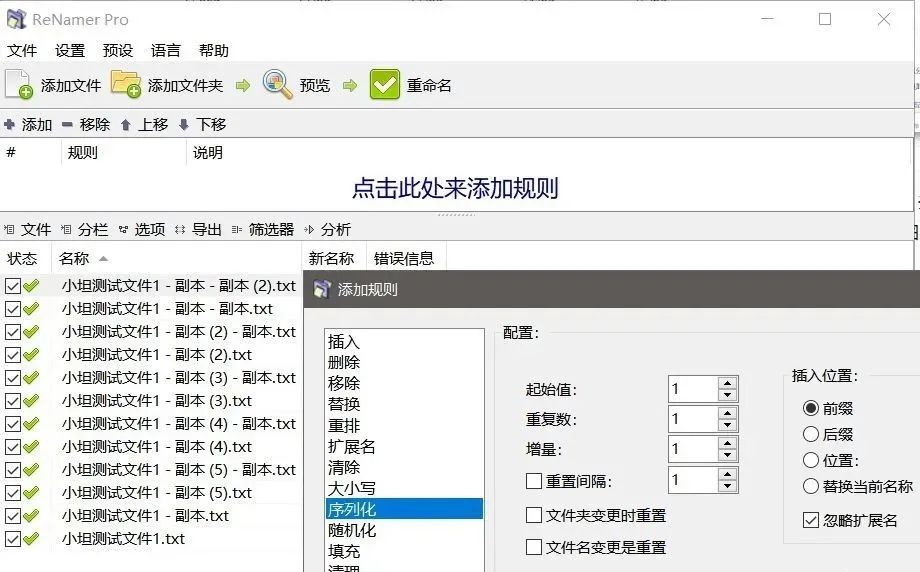
Task: Click the Add Files (添加文件) icon
Action: click(x=19, y=84)
